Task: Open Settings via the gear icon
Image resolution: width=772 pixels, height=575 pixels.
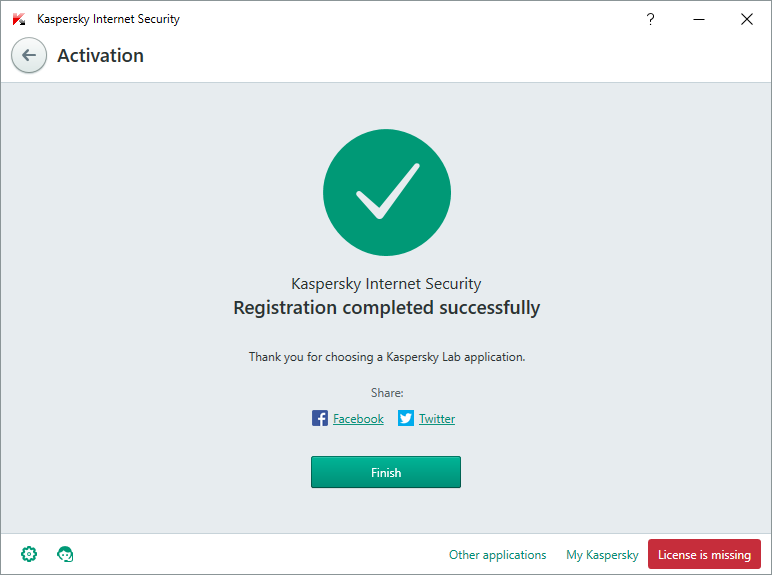Action: pos(29,554)
